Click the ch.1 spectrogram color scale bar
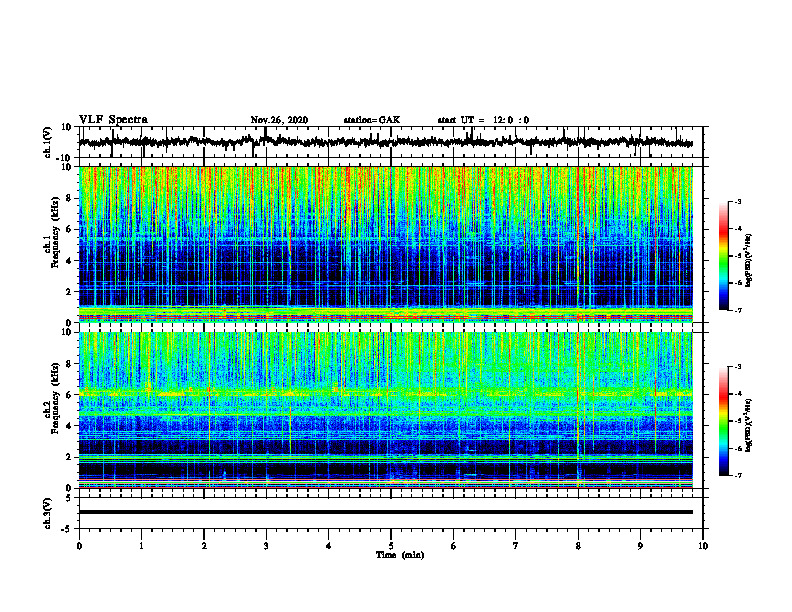This screenshot has height=612, width=792. [x=724, y=256]
